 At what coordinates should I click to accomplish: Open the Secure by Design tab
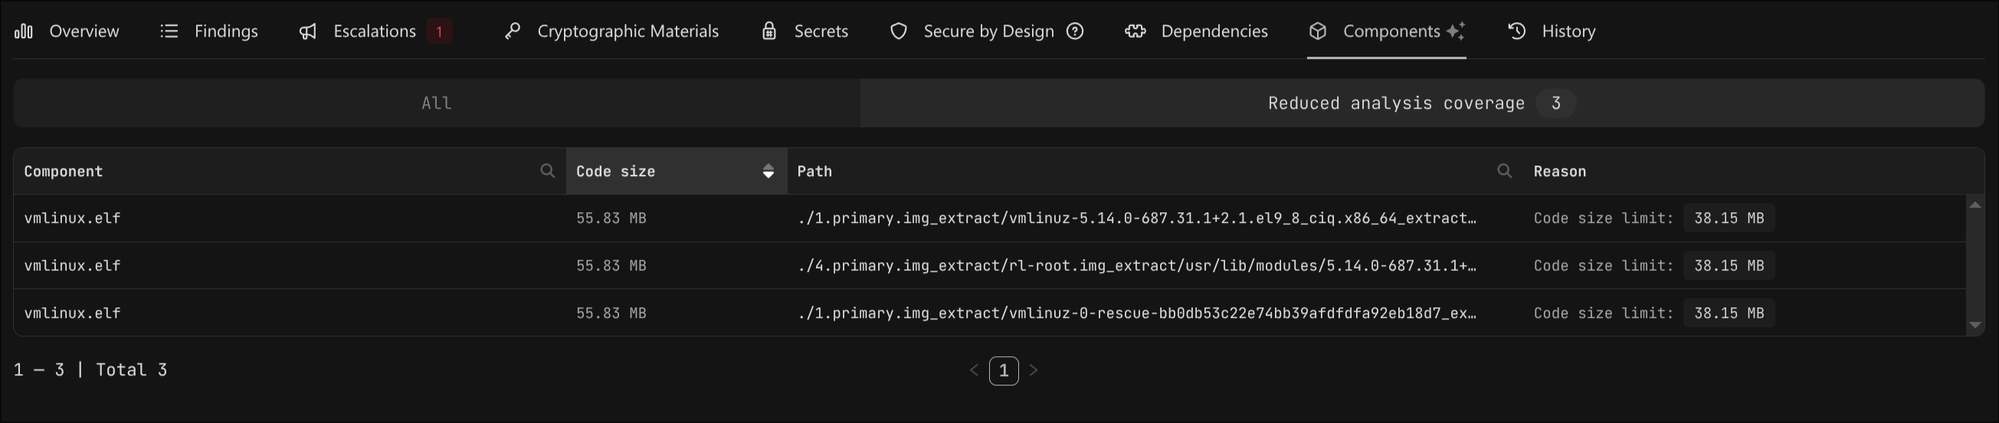(987, 31)
